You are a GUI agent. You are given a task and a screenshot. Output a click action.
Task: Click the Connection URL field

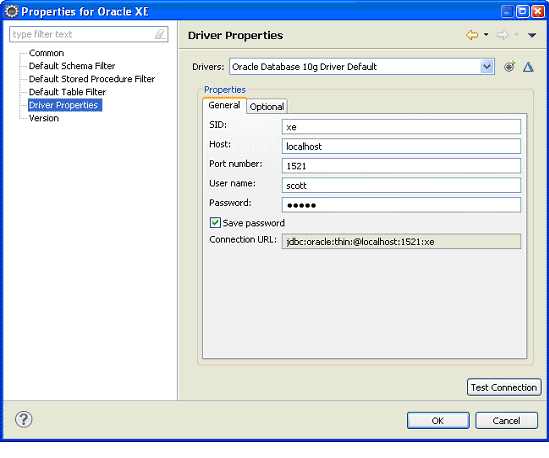tap(401, 242)
